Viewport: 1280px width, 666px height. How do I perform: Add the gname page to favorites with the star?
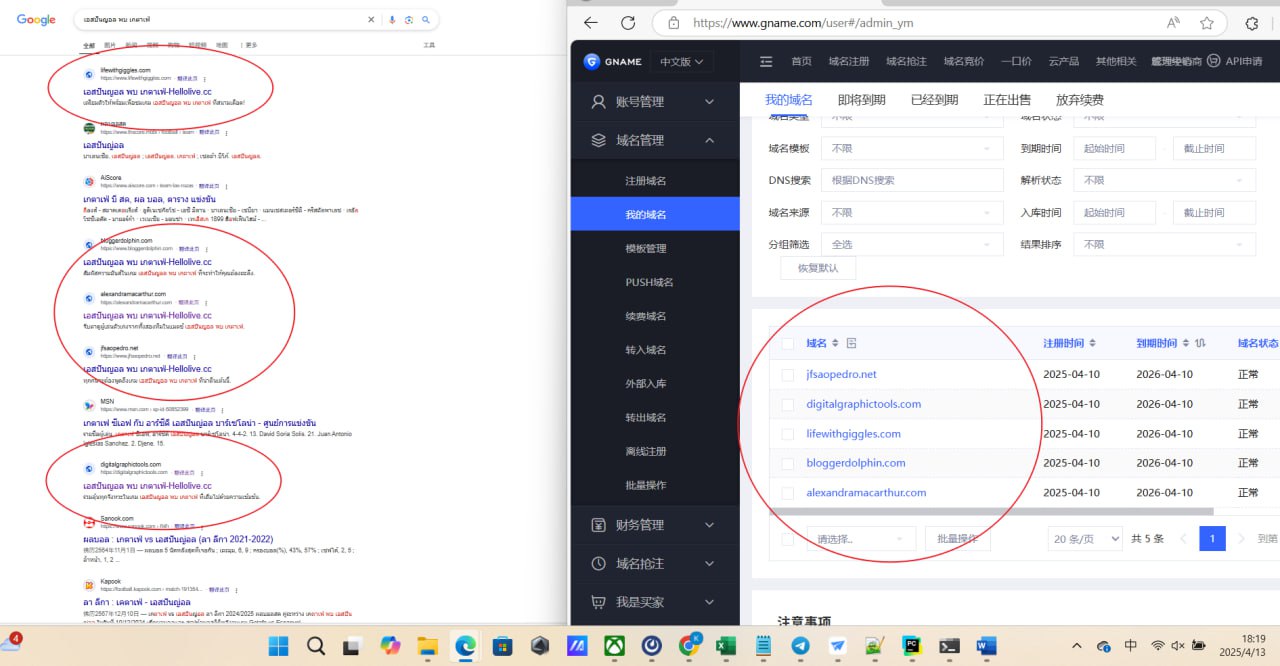(x=1207, y=23)
